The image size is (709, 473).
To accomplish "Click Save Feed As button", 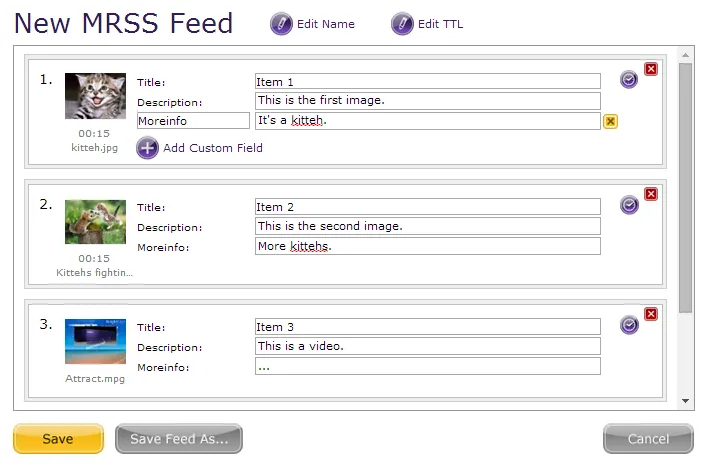I will pyautogui.click(x=179, y=439).
